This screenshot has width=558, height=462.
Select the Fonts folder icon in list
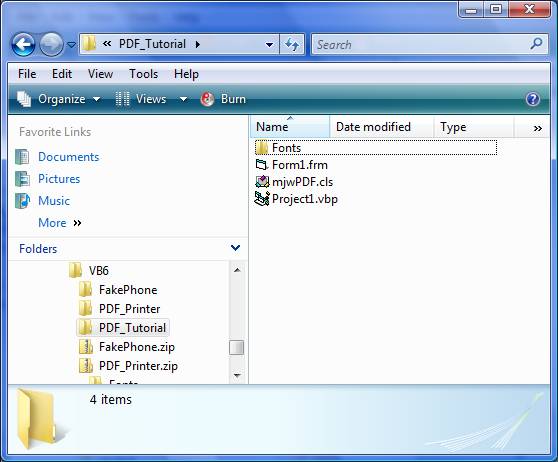click(x=262, y=148)
